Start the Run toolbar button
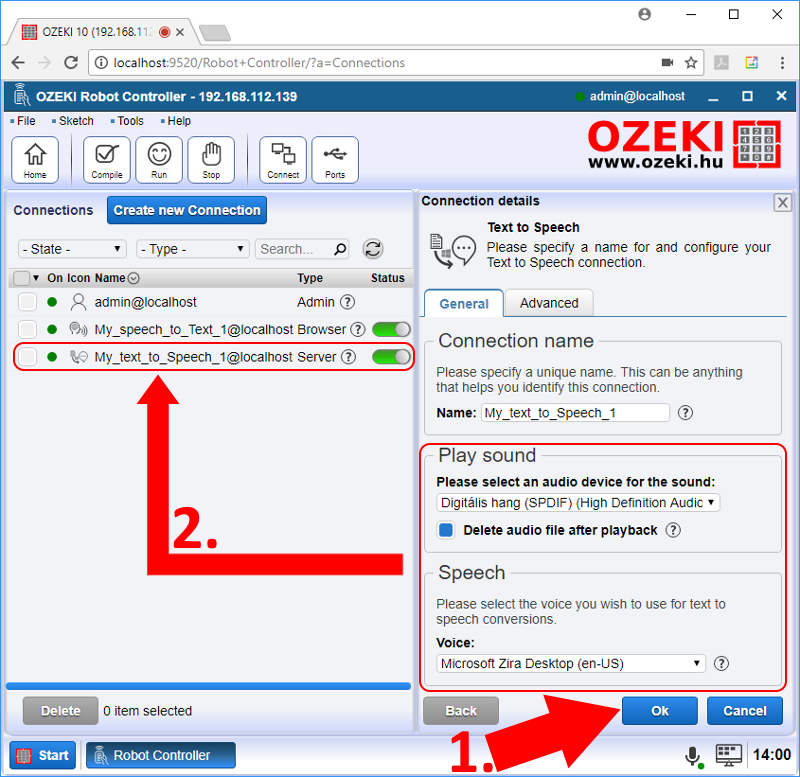The width and height of the screenshot is (800, 777). (x=159, y=160)
